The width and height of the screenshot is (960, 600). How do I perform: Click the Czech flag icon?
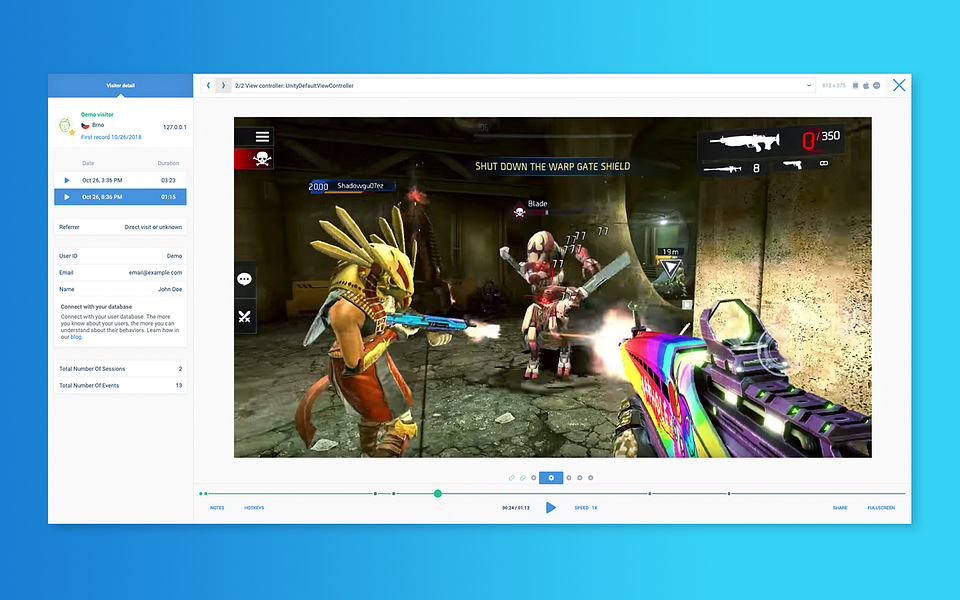[x=85, y=125]
